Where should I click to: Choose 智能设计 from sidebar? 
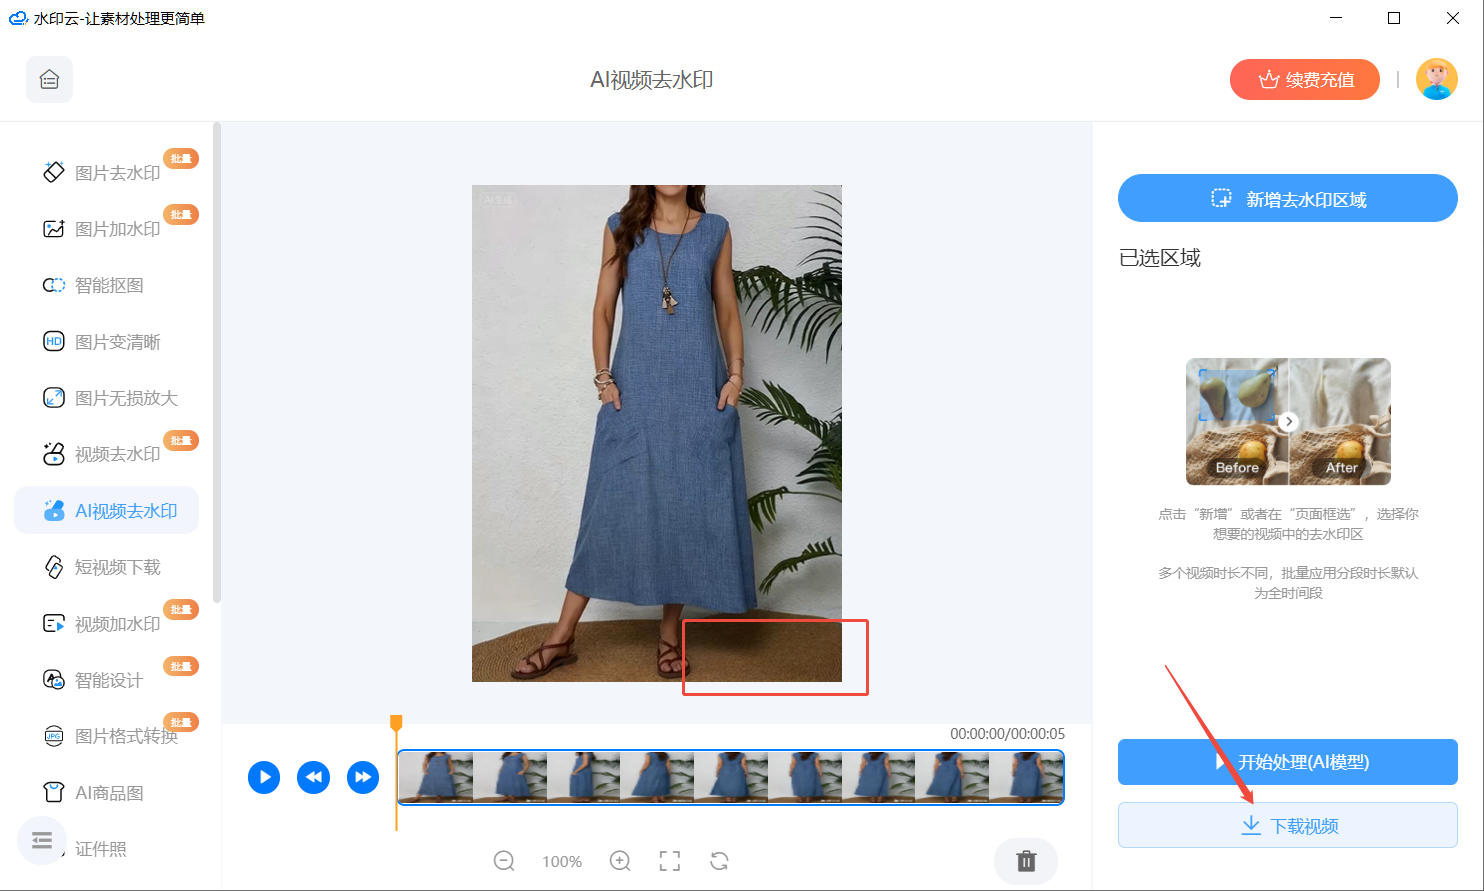(107, 680)
